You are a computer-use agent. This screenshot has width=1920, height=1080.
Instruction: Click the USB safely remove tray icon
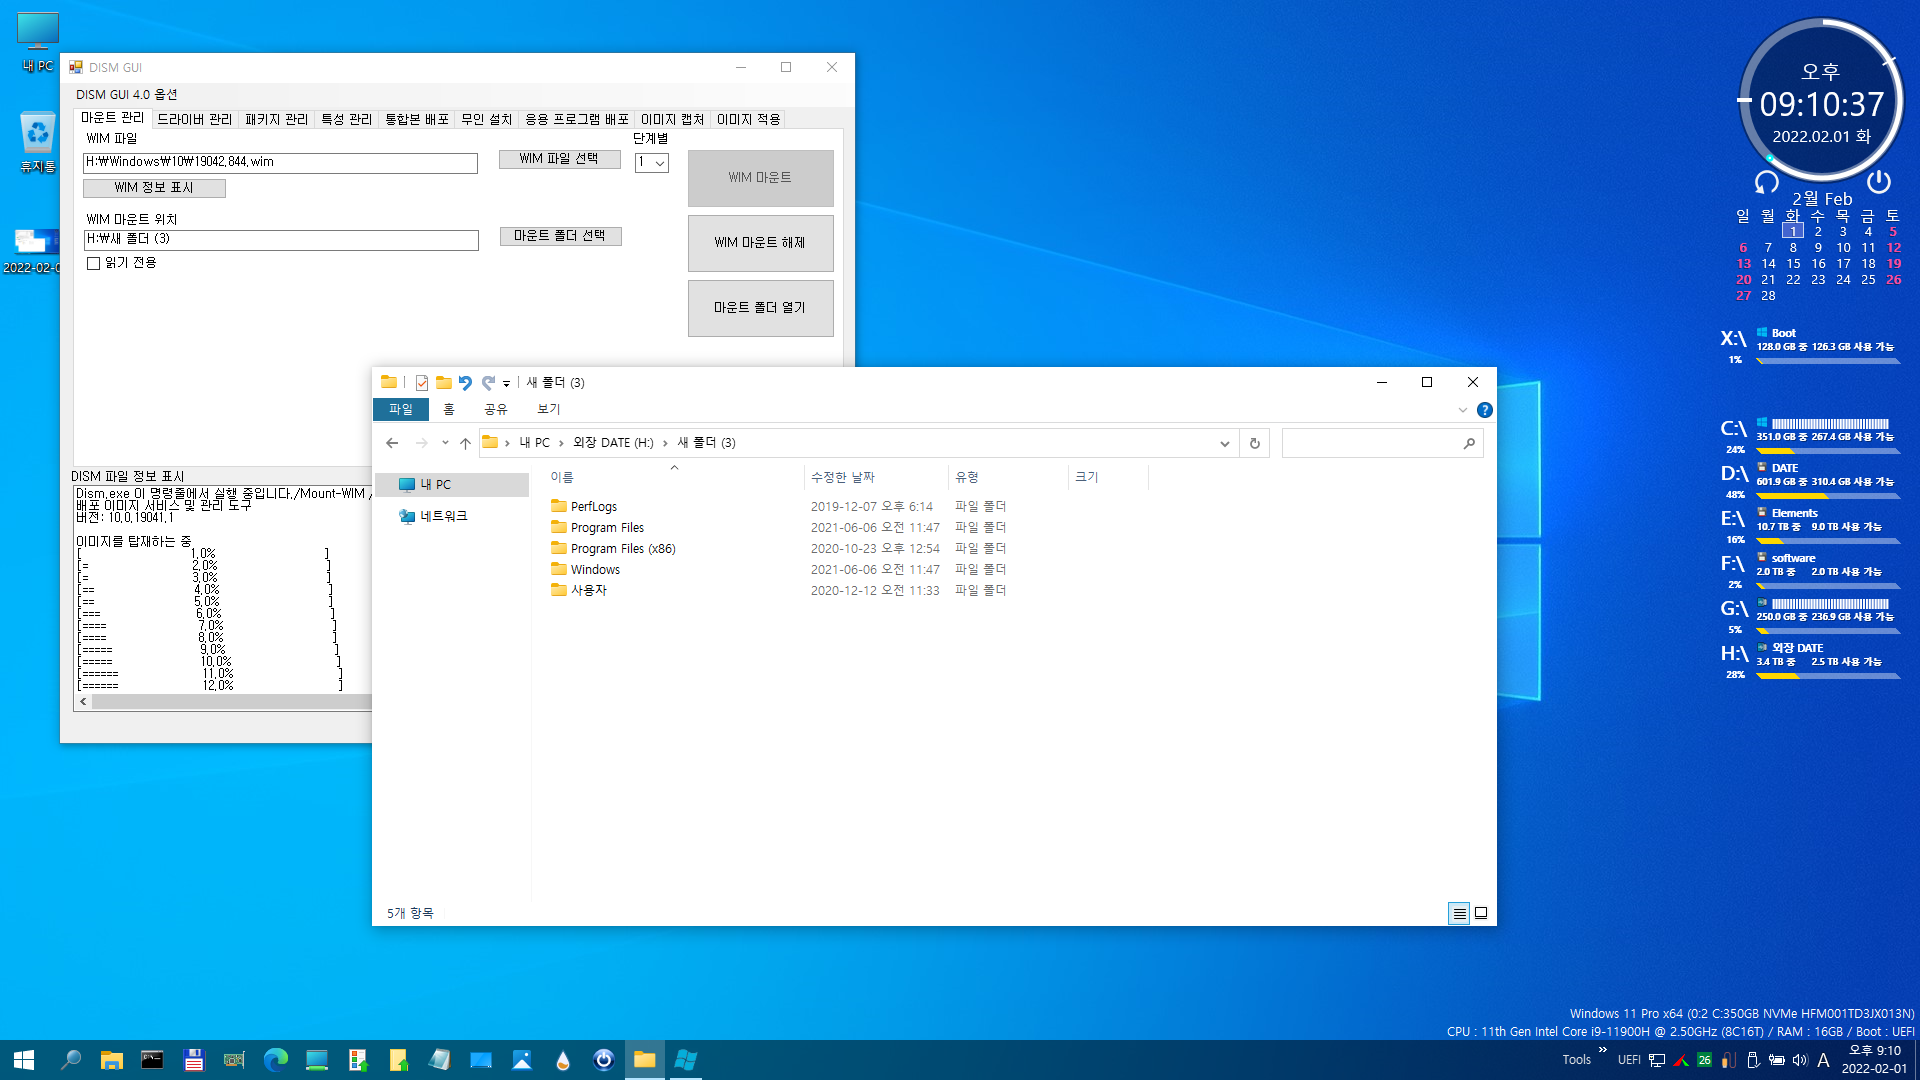coord(1752,1060)
